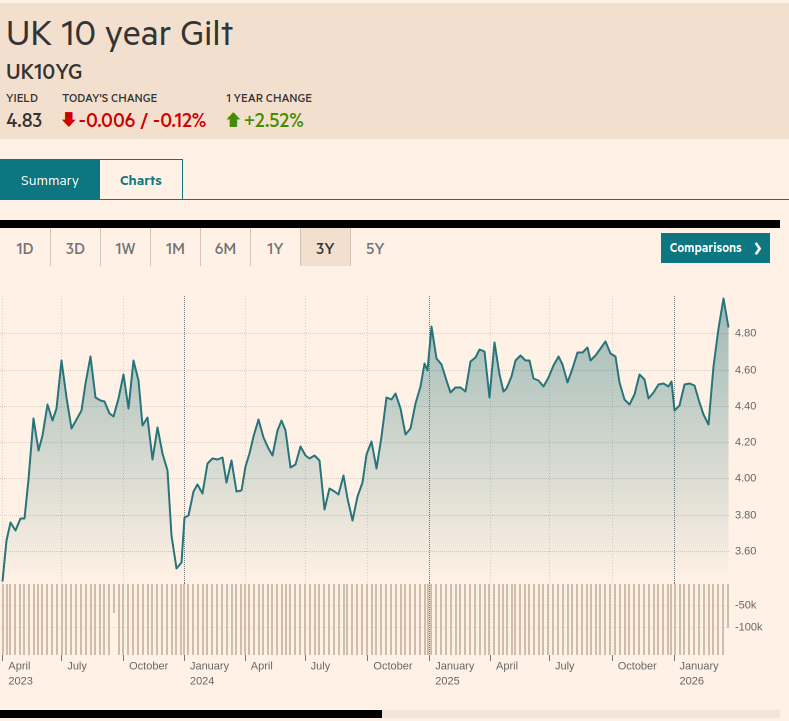Viewport: 789px width, 721px height.
Task: Change chart range to 5Y
Action: (x=375, y=249)
